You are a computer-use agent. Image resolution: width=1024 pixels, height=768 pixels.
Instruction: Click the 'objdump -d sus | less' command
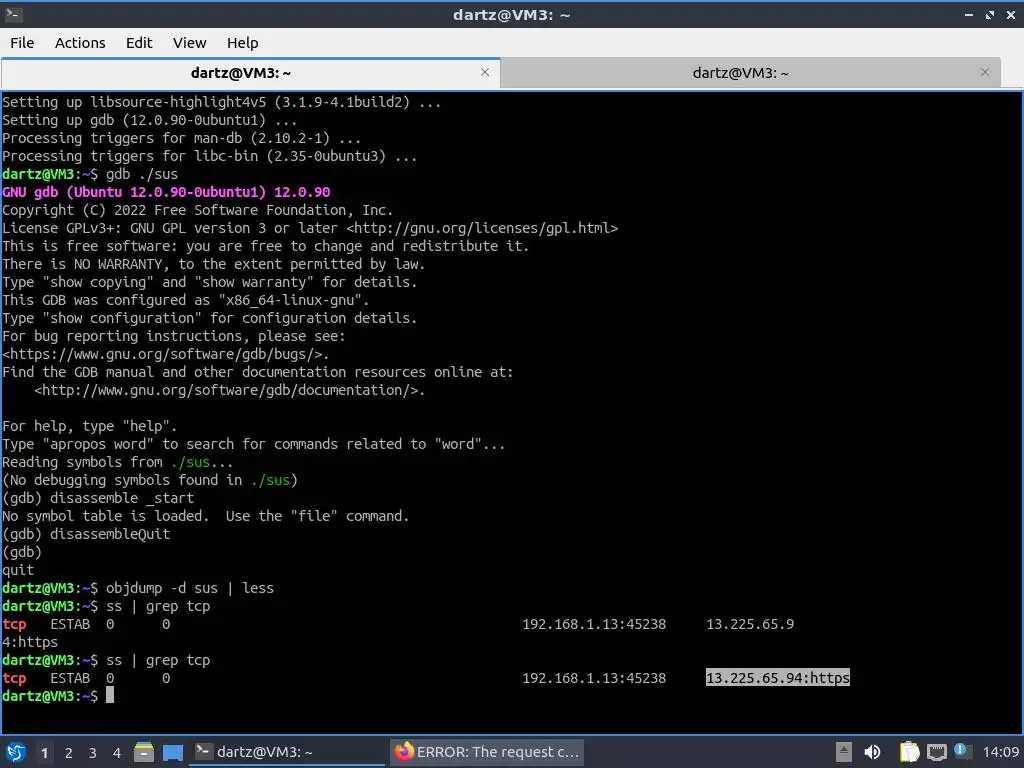(190, 588)
